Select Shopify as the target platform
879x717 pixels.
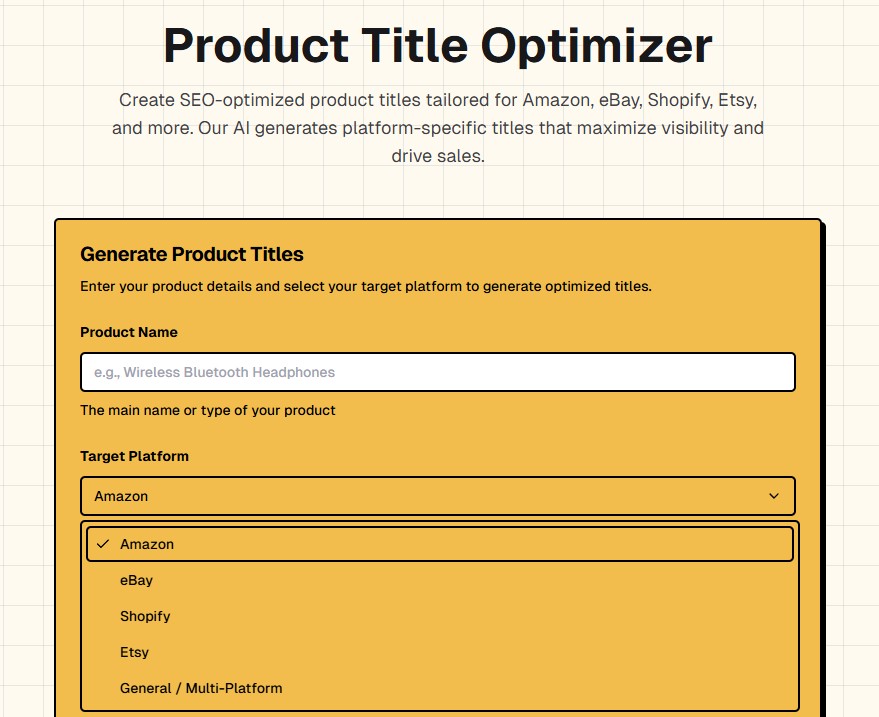tap(144, 616)
